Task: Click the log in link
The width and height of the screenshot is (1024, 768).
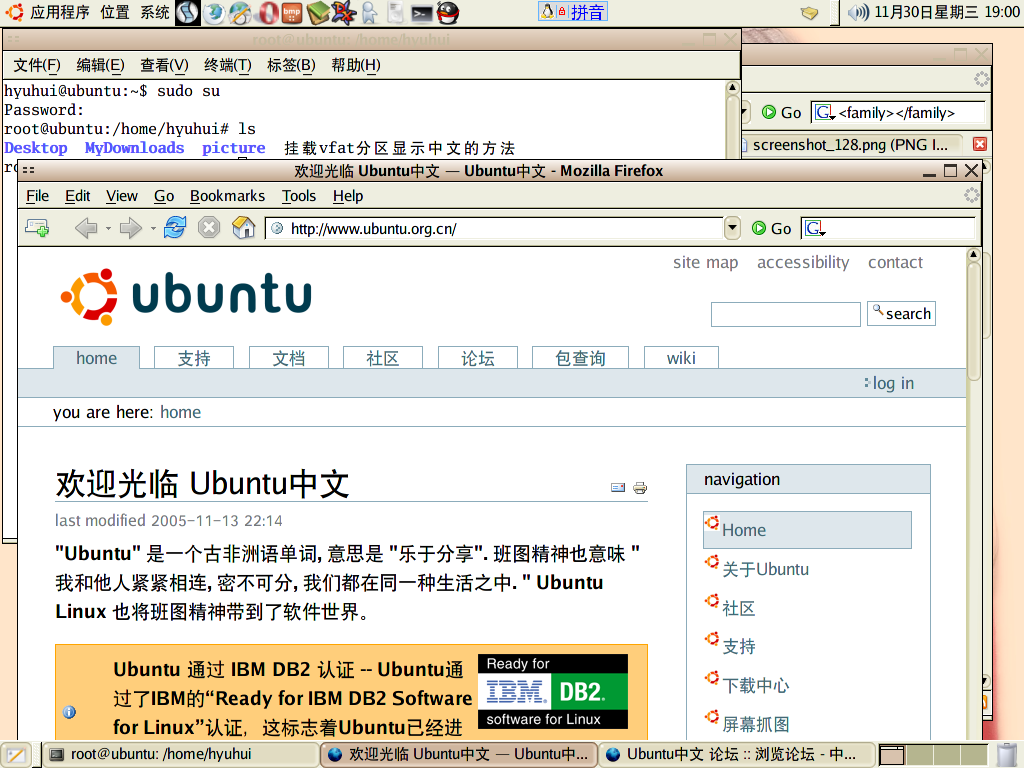Action: click(x=893, y=383)
